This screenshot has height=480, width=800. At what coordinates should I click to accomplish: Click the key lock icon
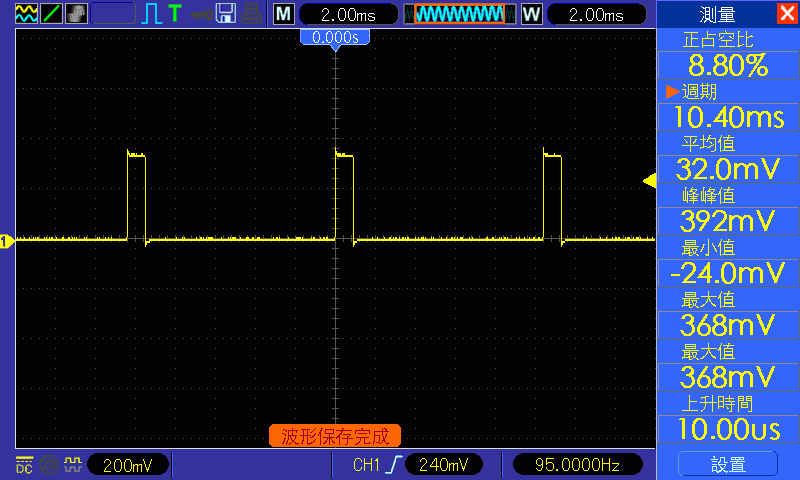pos(202,14)
